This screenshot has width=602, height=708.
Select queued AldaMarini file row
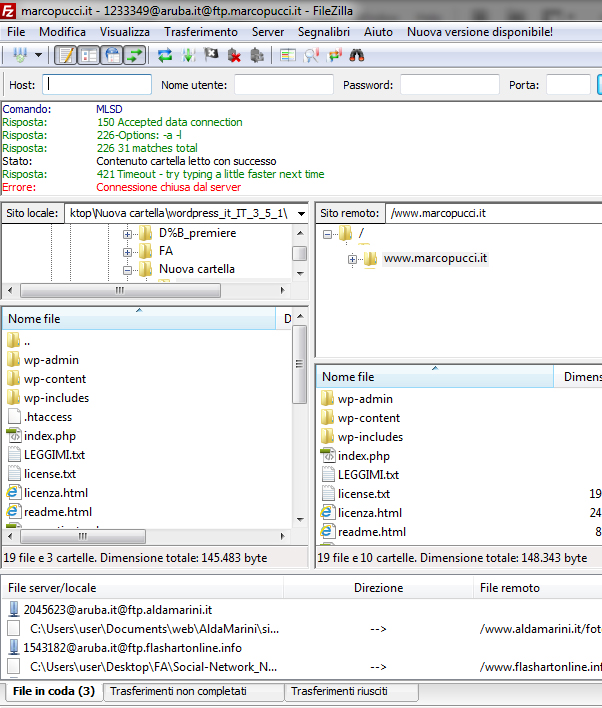point(154,629)
